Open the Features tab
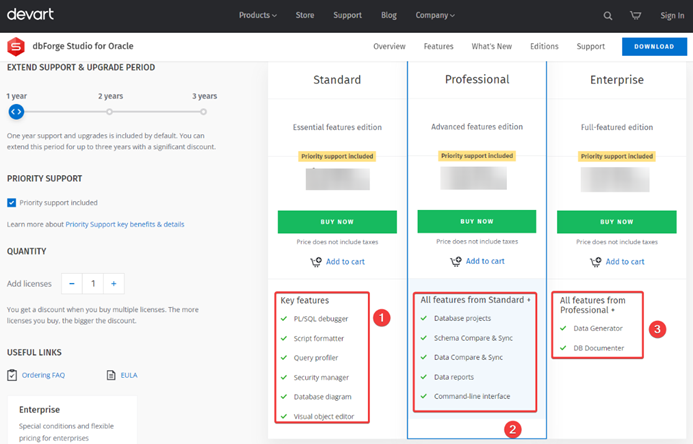693x444 pixels. pyautogui.click(x=438, y=46)
